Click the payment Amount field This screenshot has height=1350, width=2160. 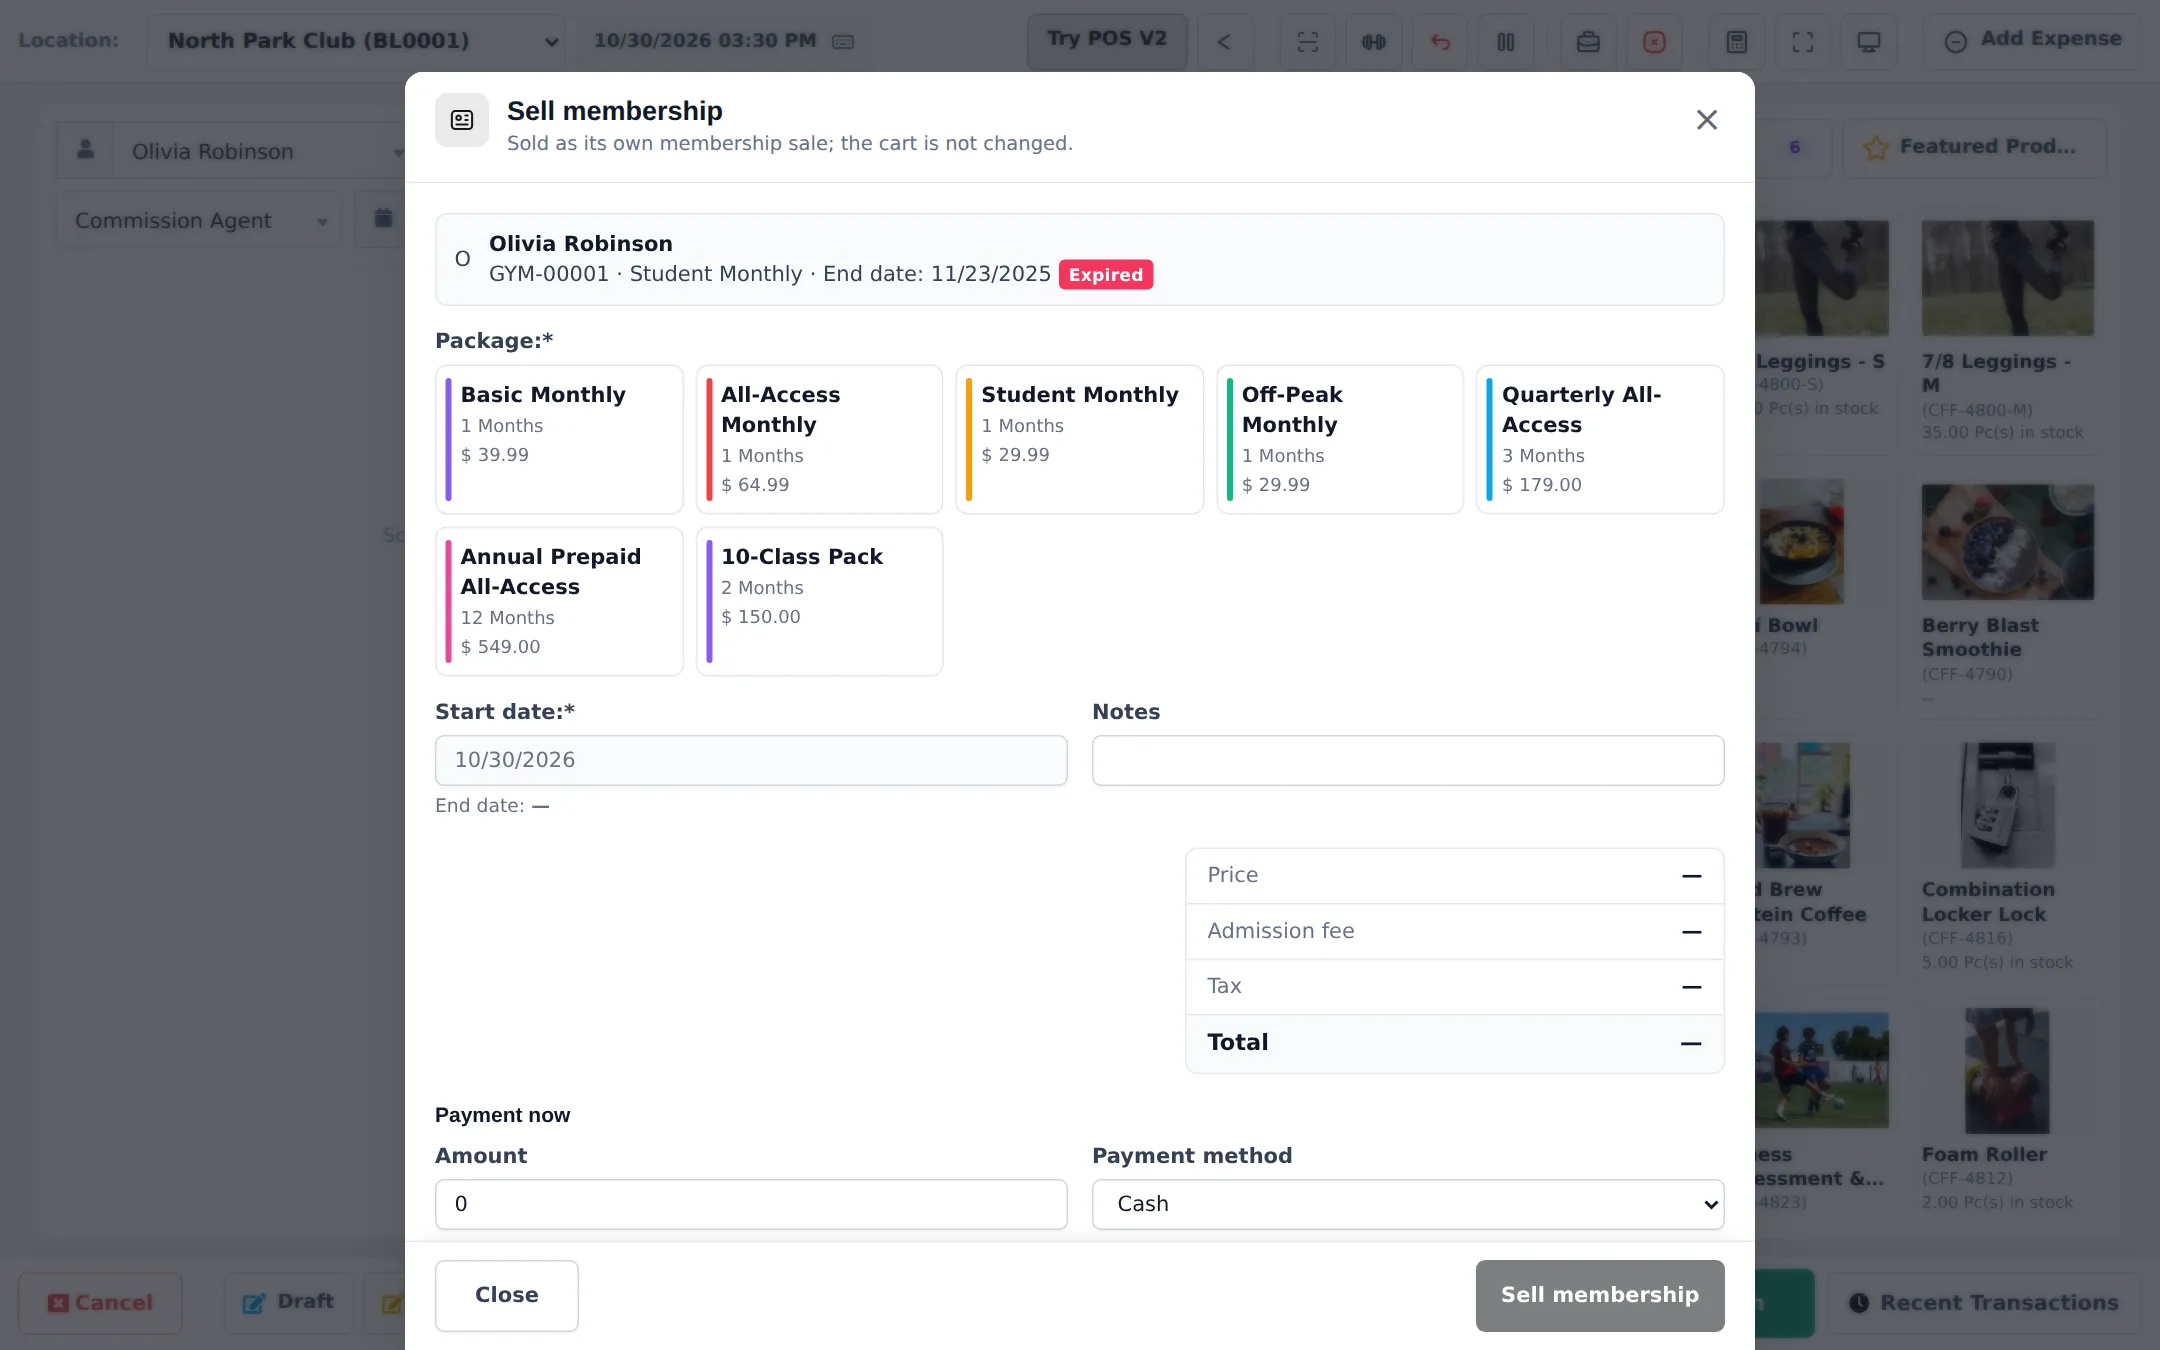751,1204
